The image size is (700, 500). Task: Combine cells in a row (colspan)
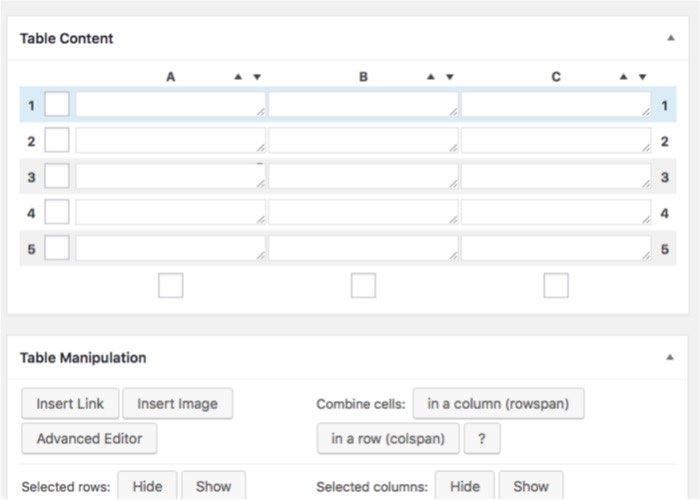[x=388, y=438]
